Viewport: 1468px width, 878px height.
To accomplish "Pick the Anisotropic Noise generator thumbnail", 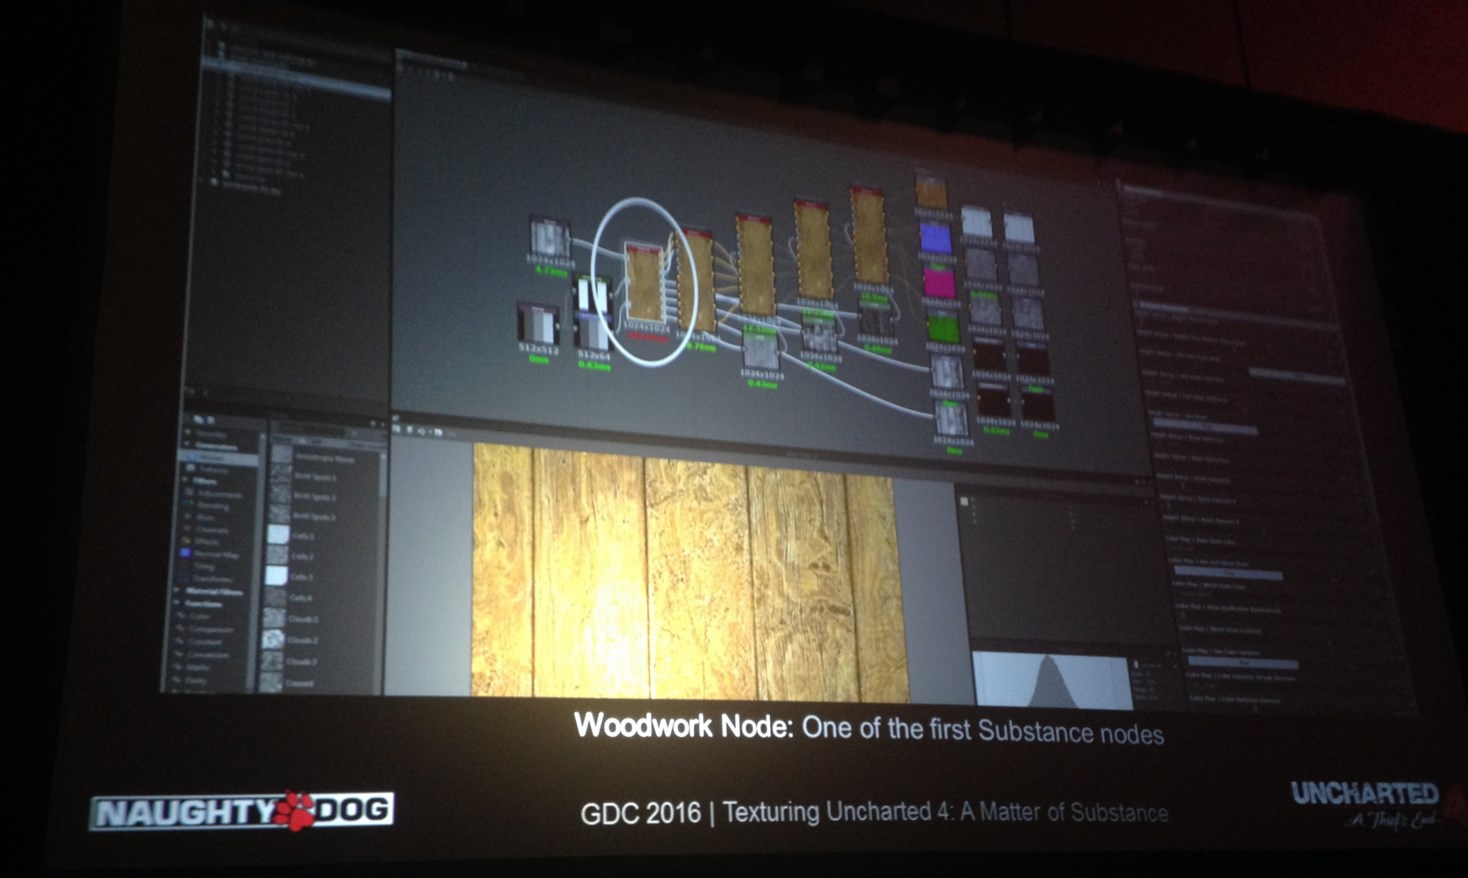I will 280,454.
